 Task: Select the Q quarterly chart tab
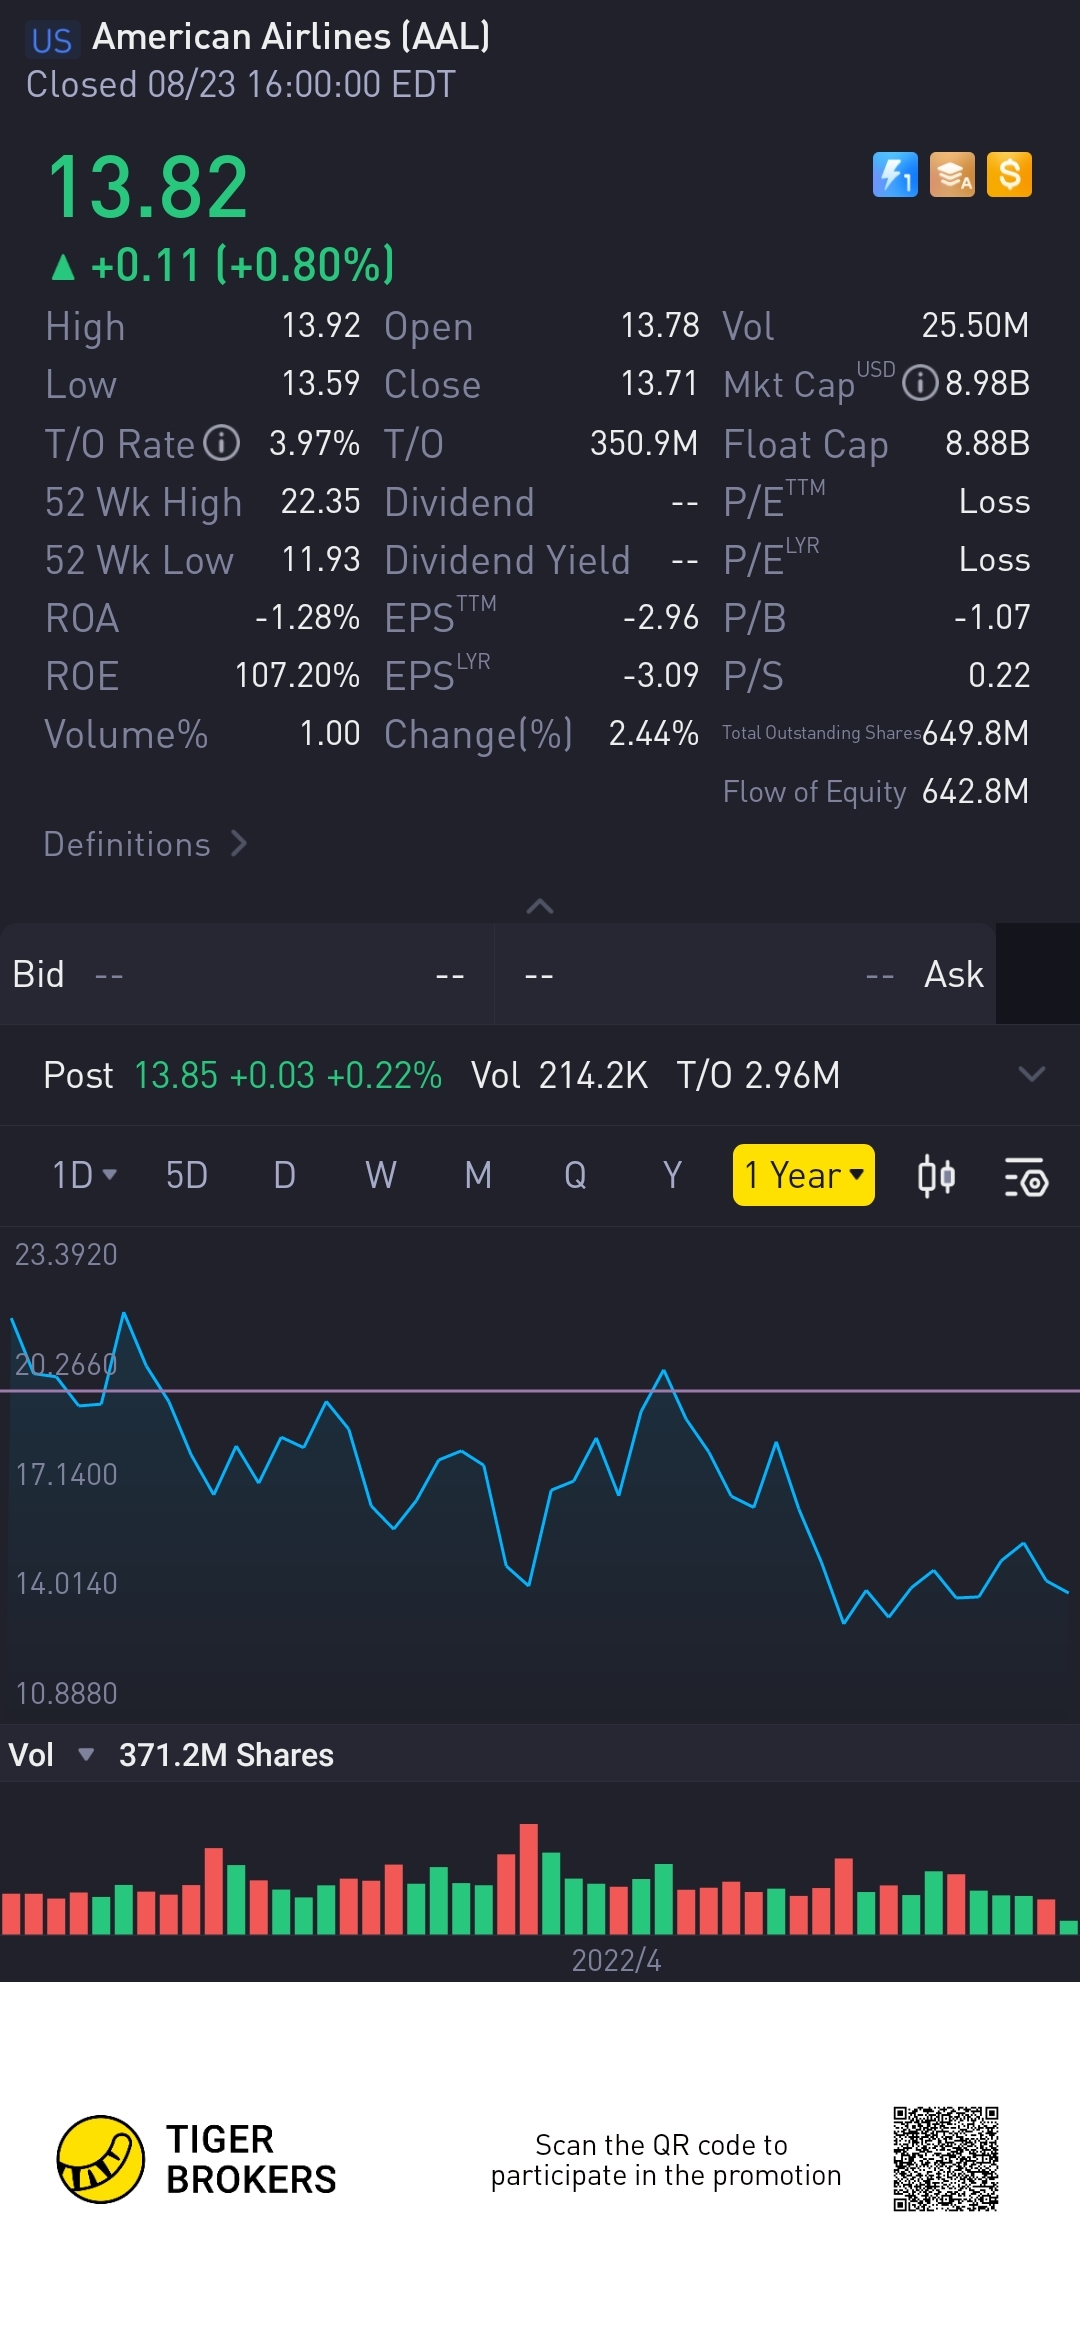click(x=575, y=1175)
